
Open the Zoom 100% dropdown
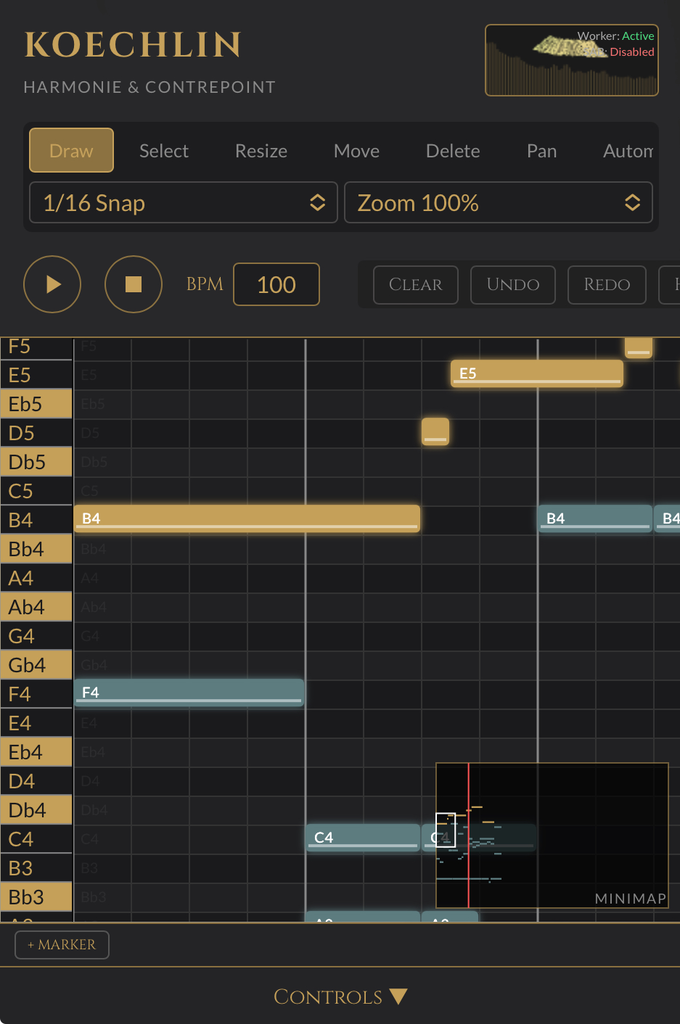click(x=498, y=203)
